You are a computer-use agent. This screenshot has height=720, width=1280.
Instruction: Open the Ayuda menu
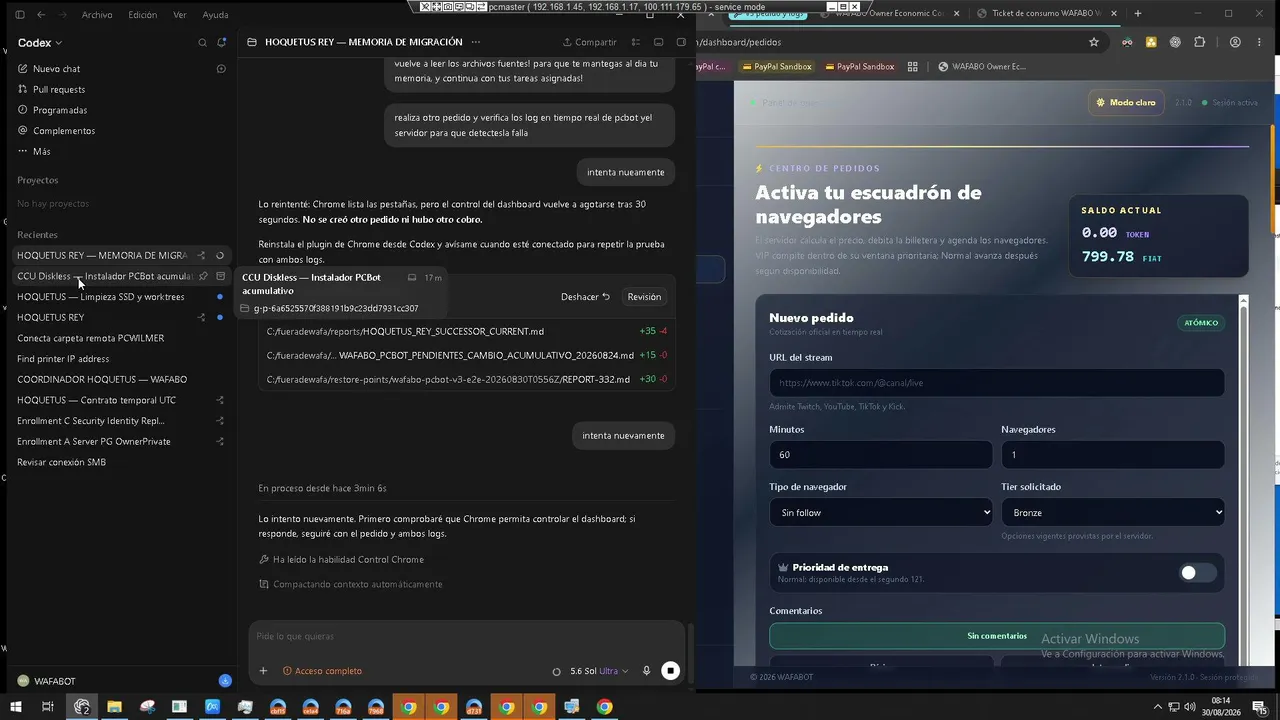(216, 15)
